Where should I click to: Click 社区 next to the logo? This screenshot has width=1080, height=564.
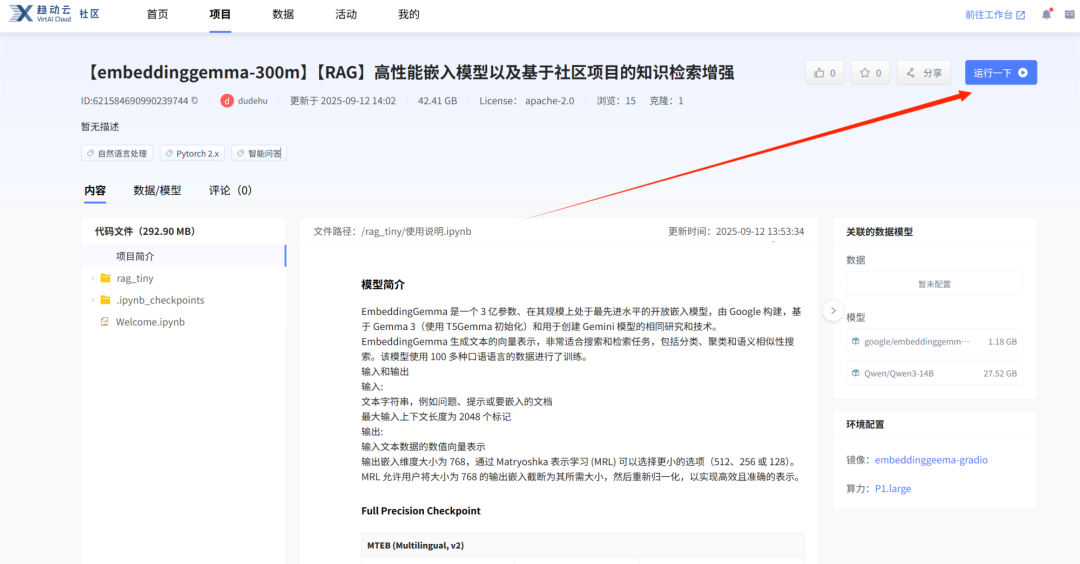(90, 14)
